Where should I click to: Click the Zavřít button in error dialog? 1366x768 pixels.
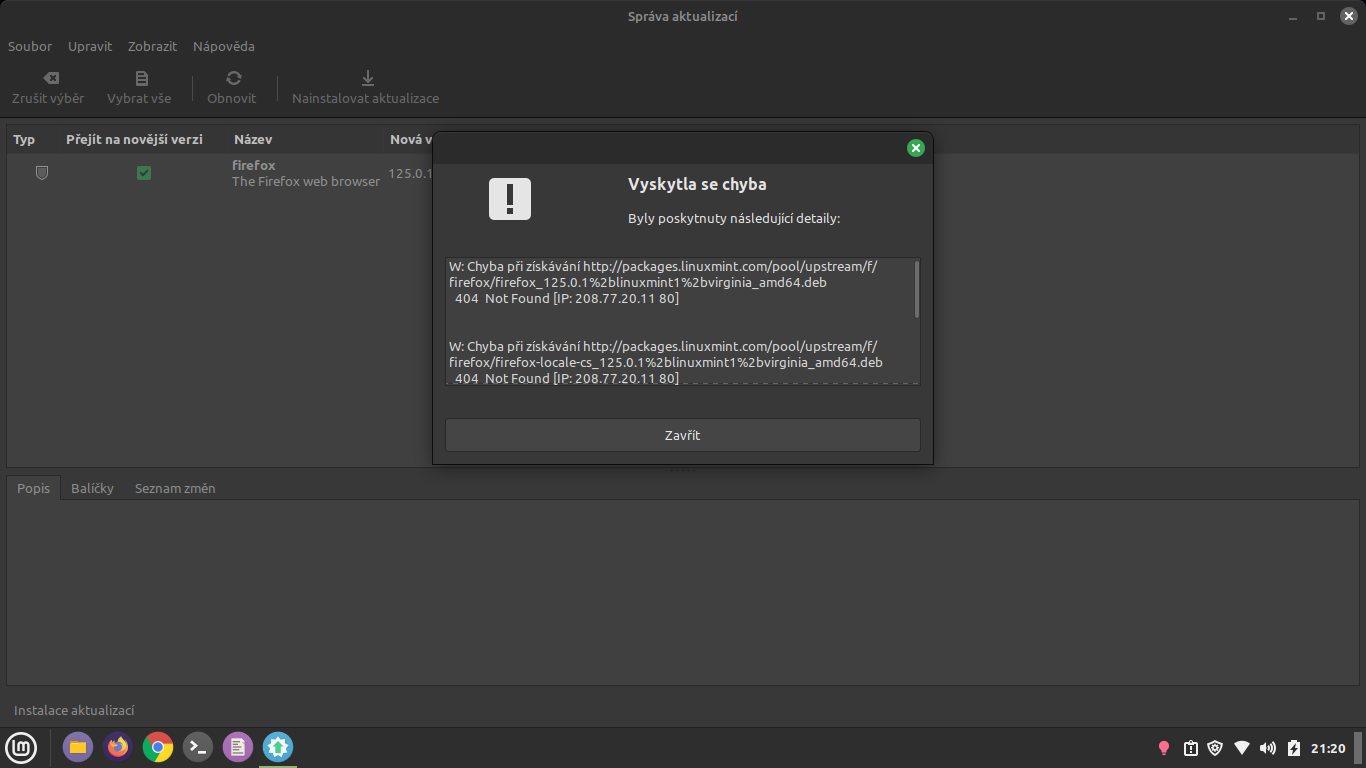point(682,435)
